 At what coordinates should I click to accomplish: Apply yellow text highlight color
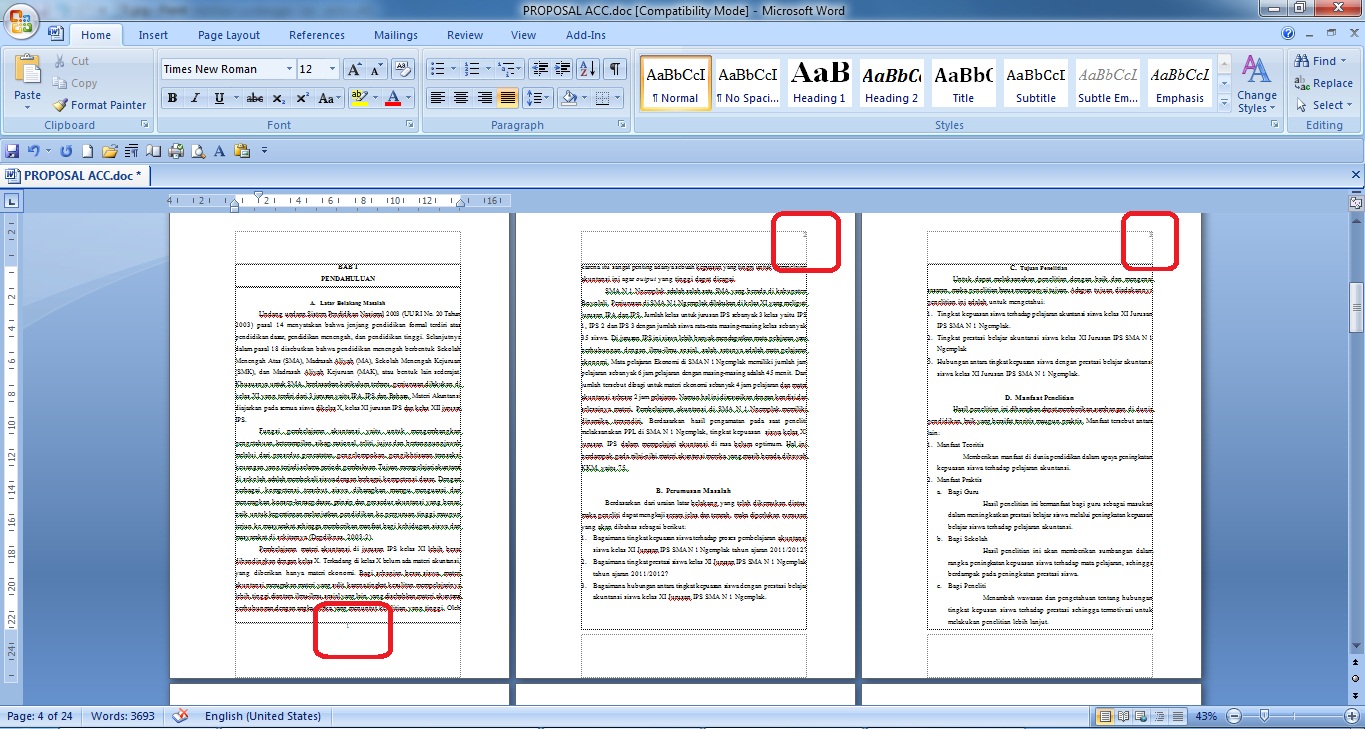point(360,98)
